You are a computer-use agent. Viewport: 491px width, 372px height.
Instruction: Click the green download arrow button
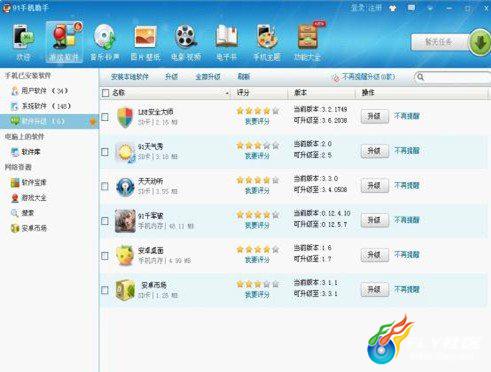click(x=480, y=42)
